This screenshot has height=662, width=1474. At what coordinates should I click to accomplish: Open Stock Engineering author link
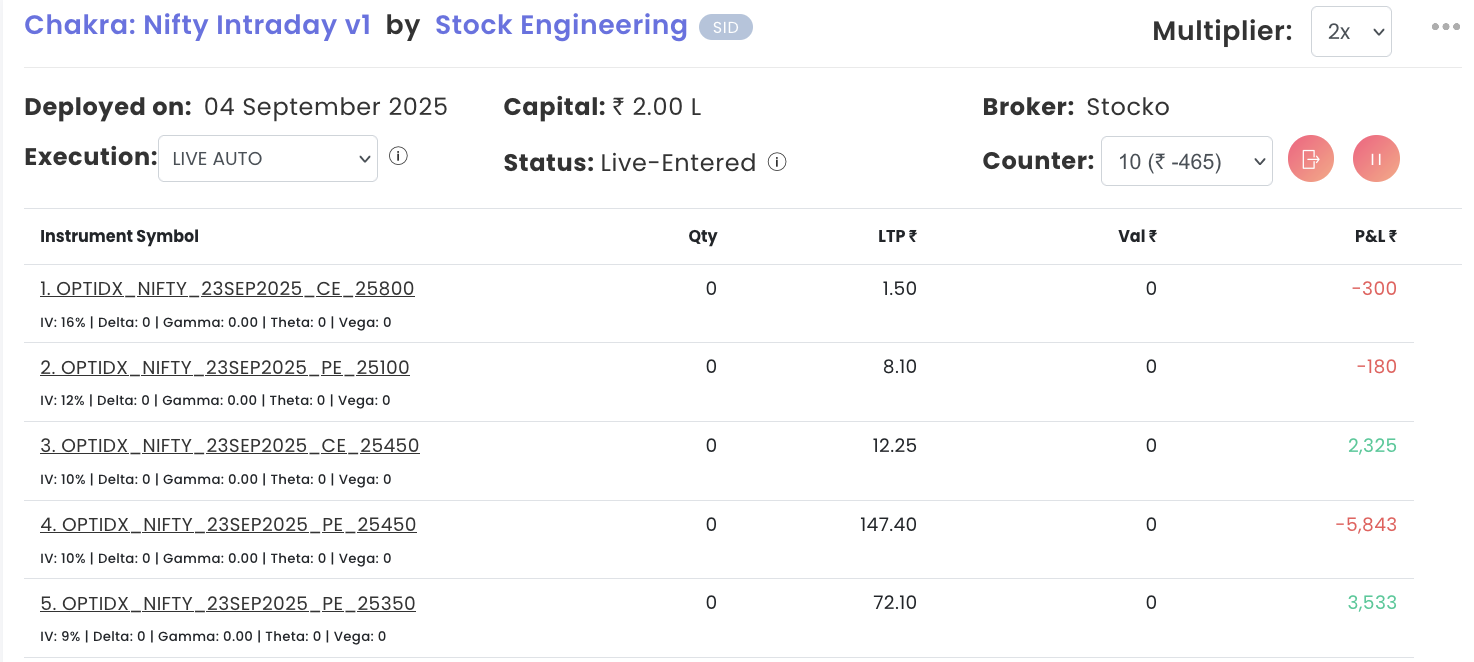[x=561, y=25]
